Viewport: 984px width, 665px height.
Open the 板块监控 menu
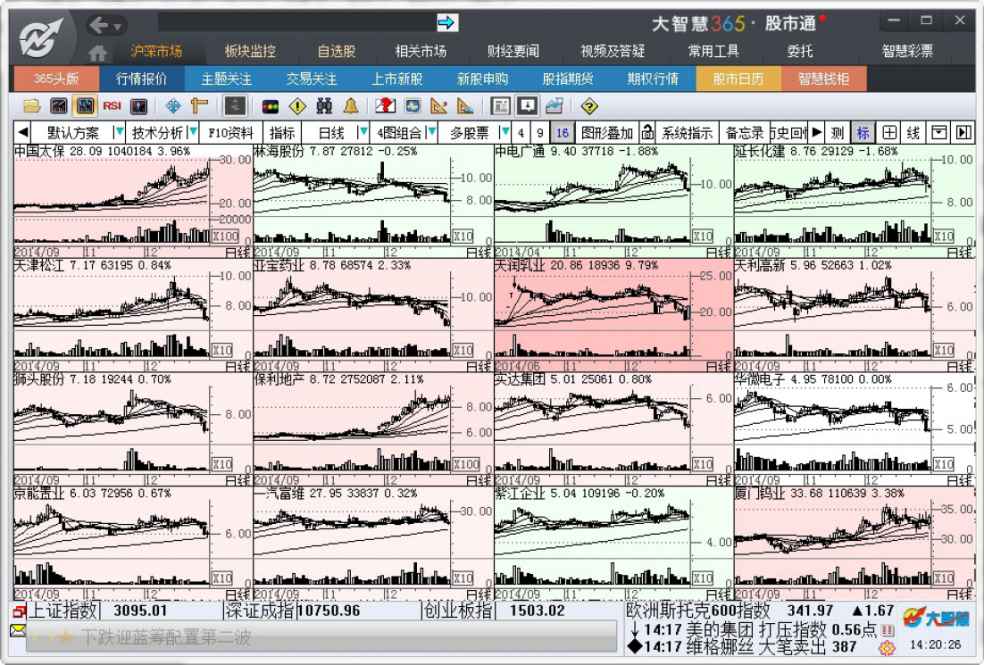click(250, 51)
